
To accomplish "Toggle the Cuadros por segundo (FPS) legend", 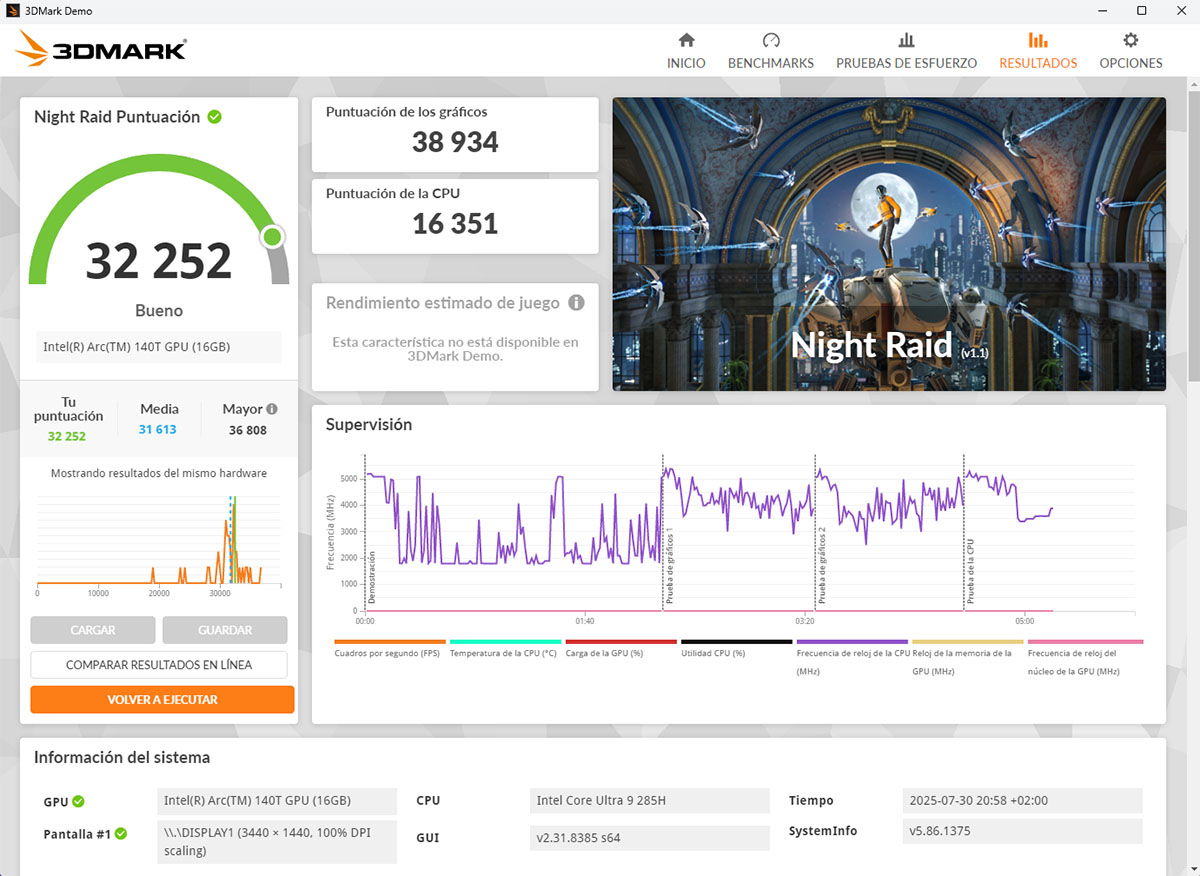I will click(390, 649).
